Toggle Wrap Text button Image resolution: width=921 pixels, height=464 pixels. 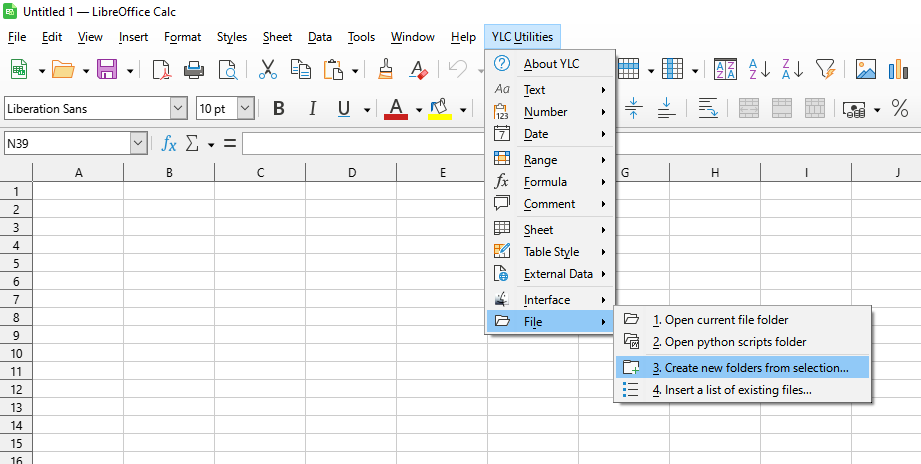[708, 109]
